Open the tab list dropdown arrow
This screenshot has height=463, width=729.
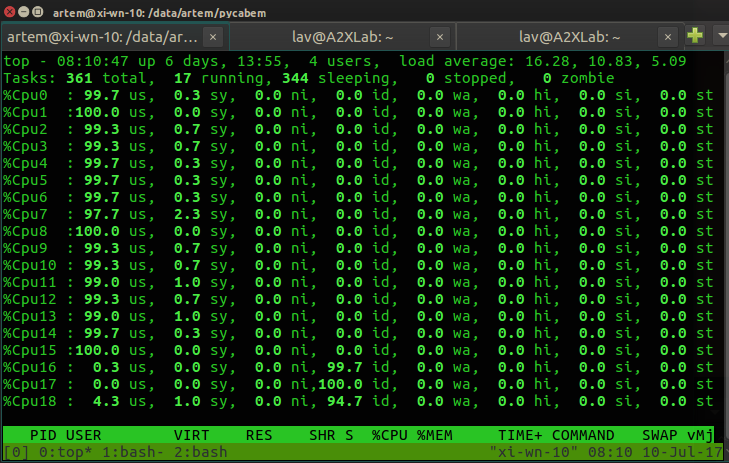tap(722, 35)
